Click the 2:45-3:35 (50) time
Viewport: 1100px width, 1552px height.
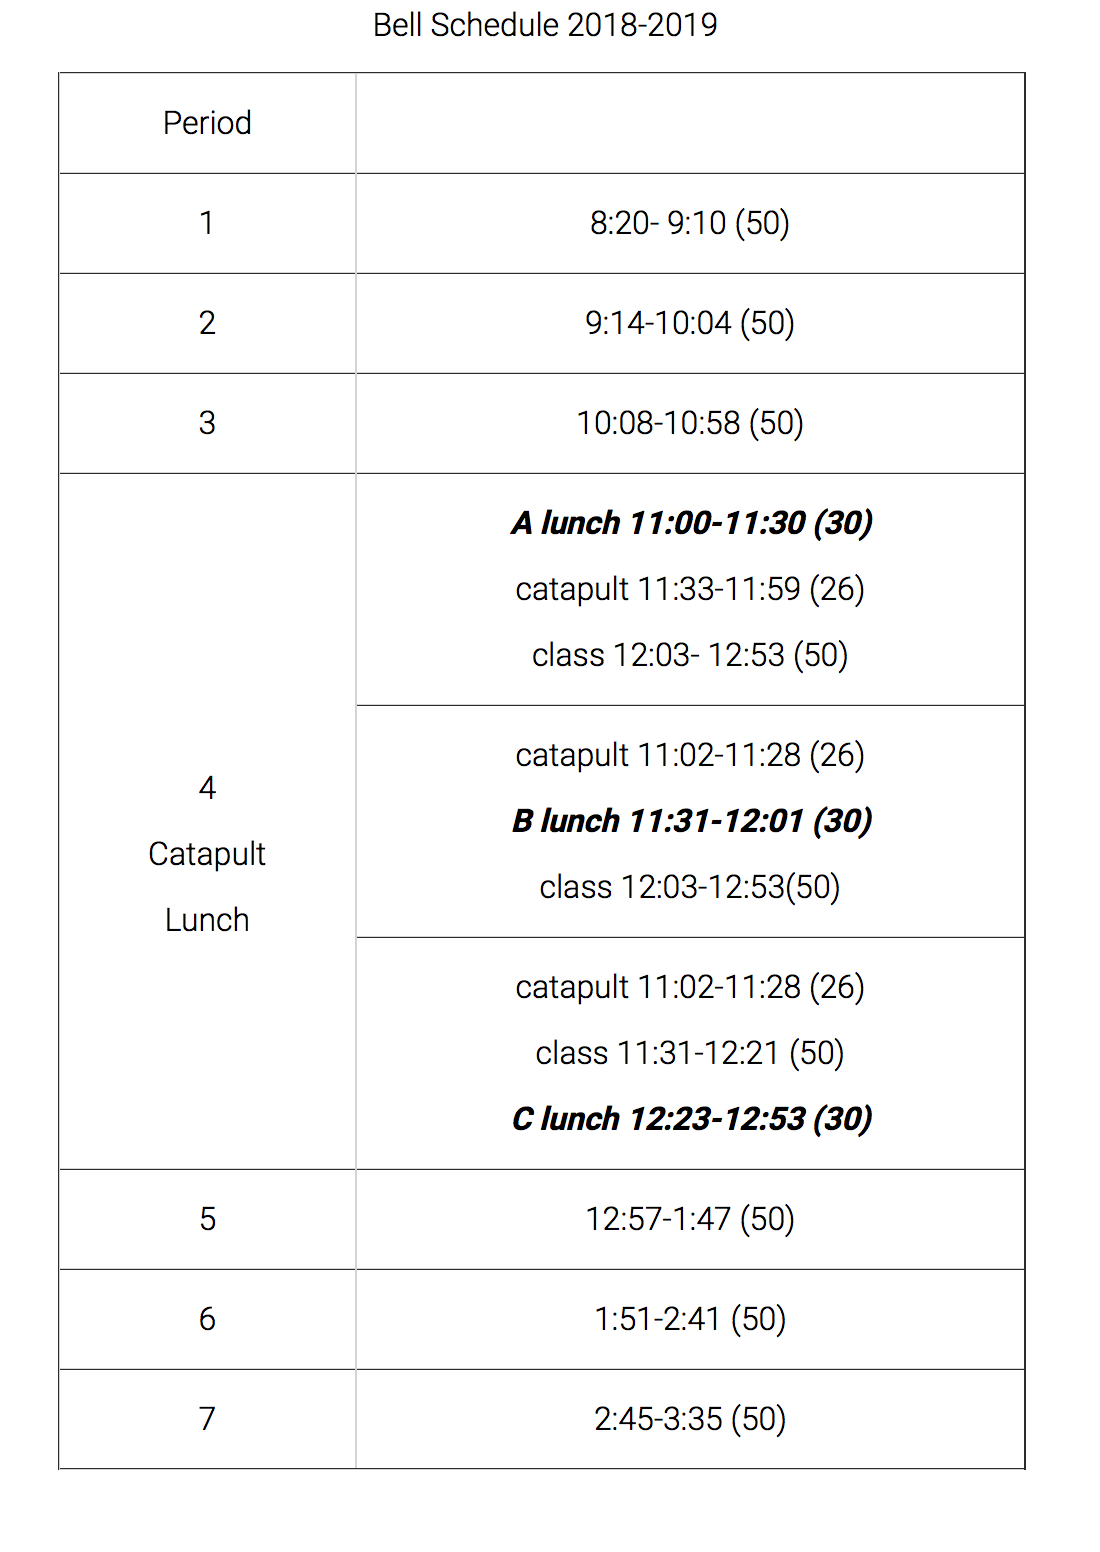click(690, 1419)
